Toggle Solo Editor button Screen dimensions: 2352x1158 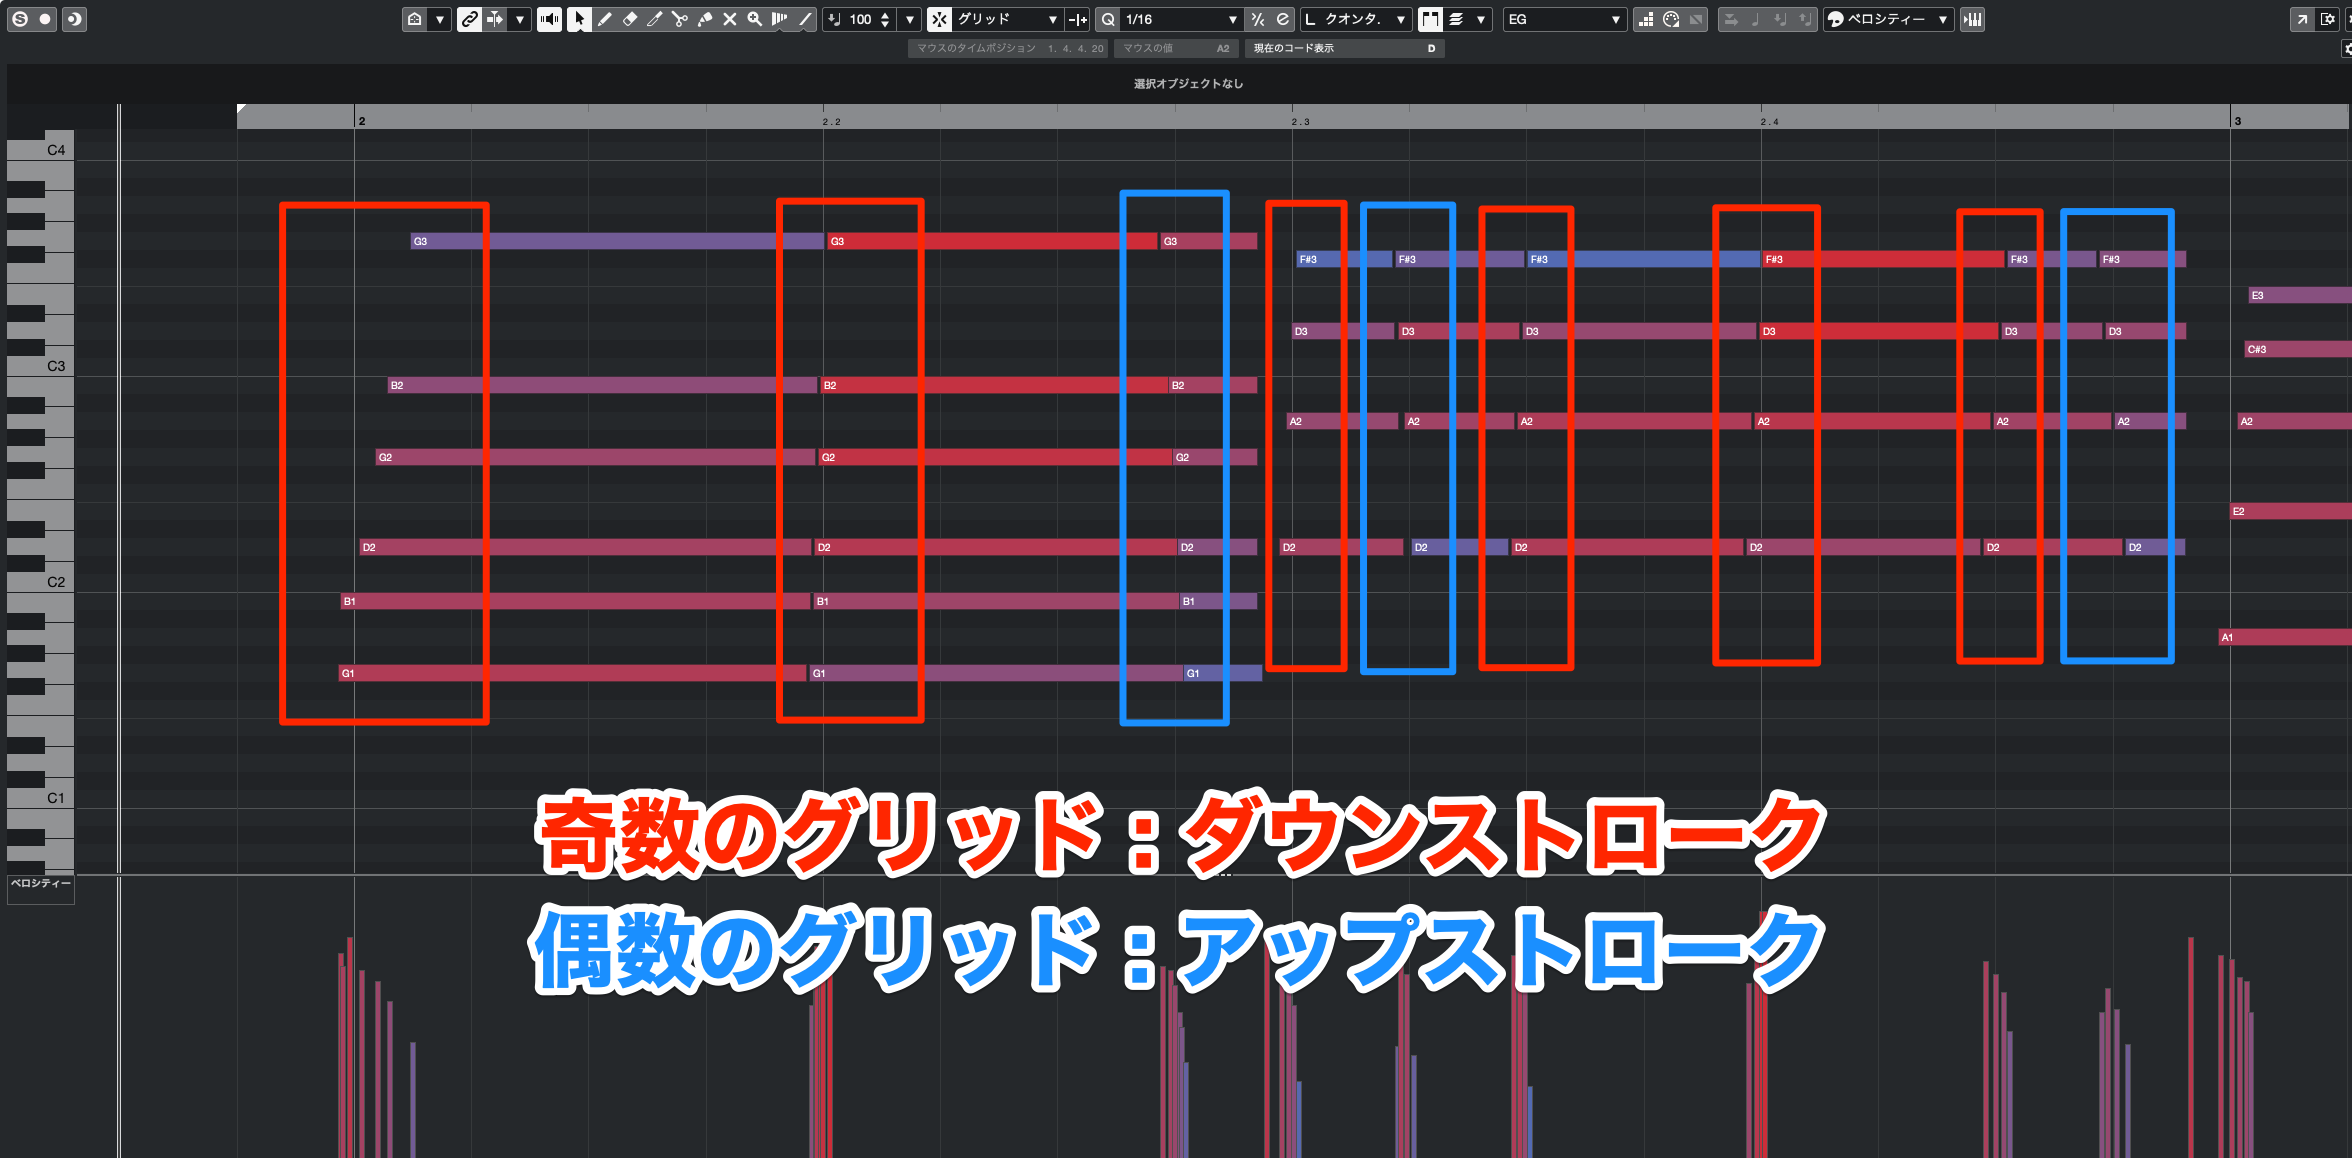[19, 19]
